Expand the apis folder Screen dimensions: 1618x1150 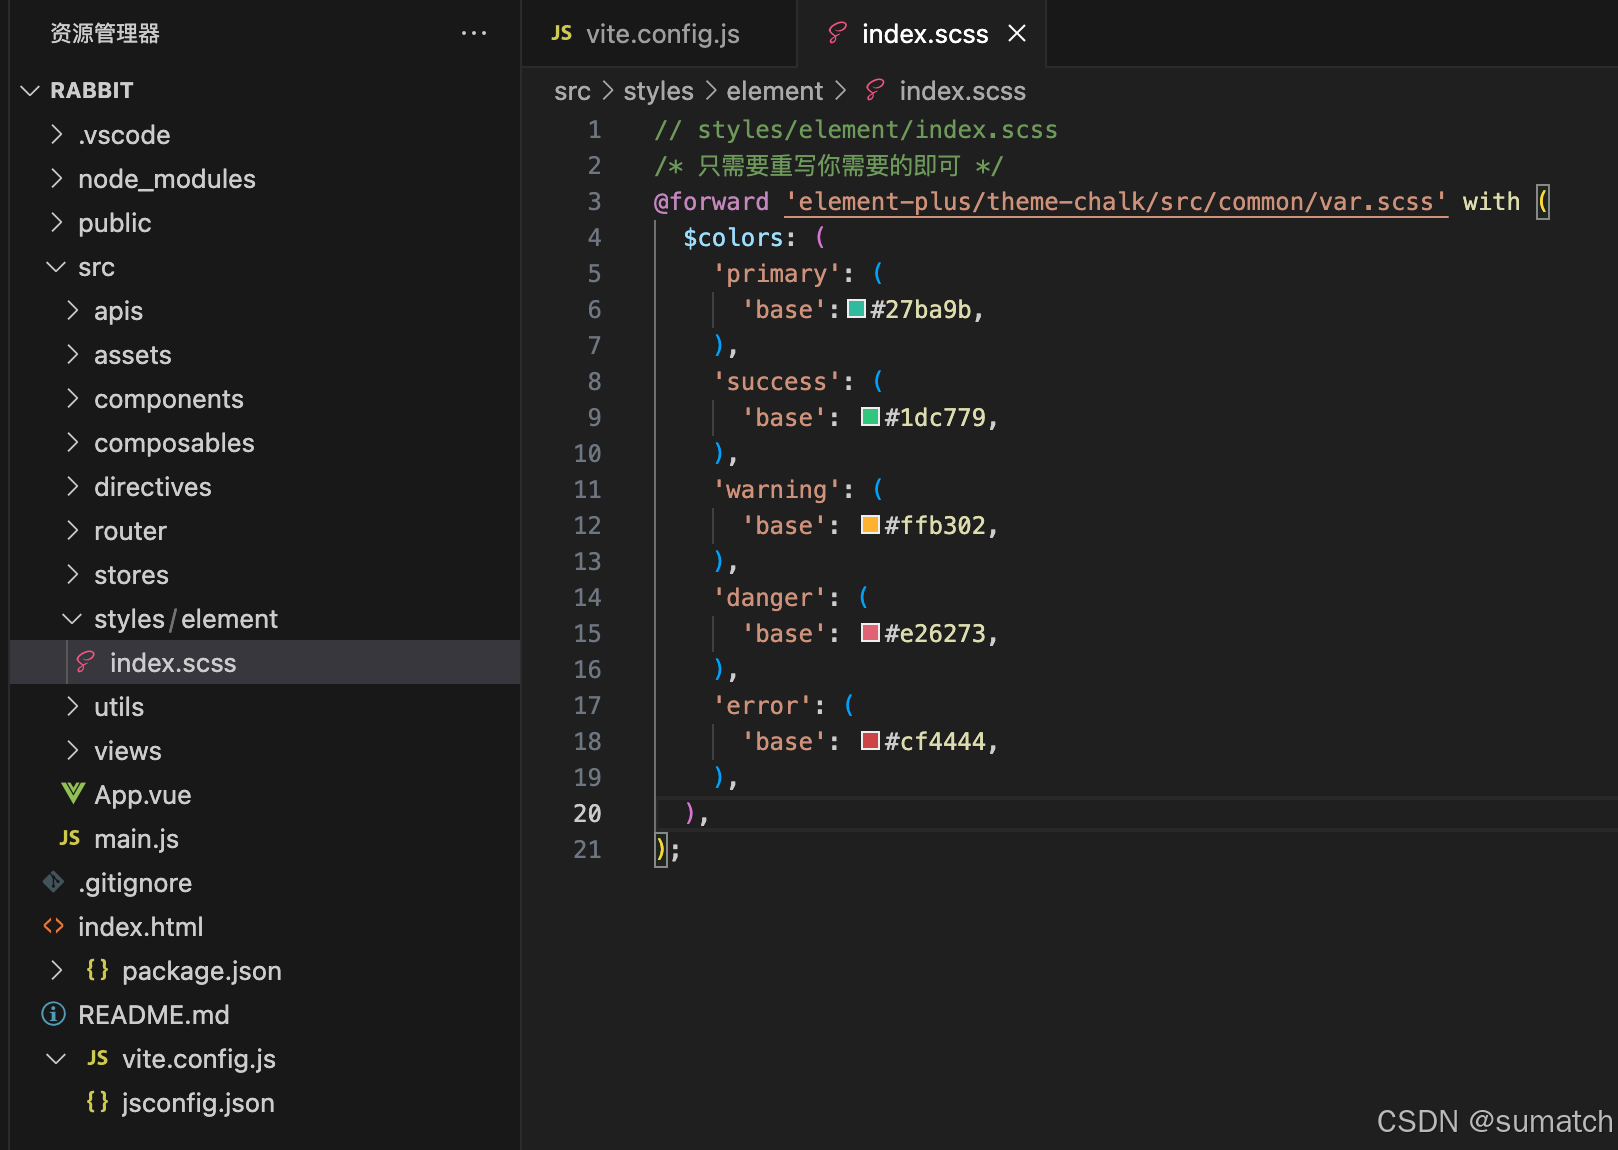72,310
